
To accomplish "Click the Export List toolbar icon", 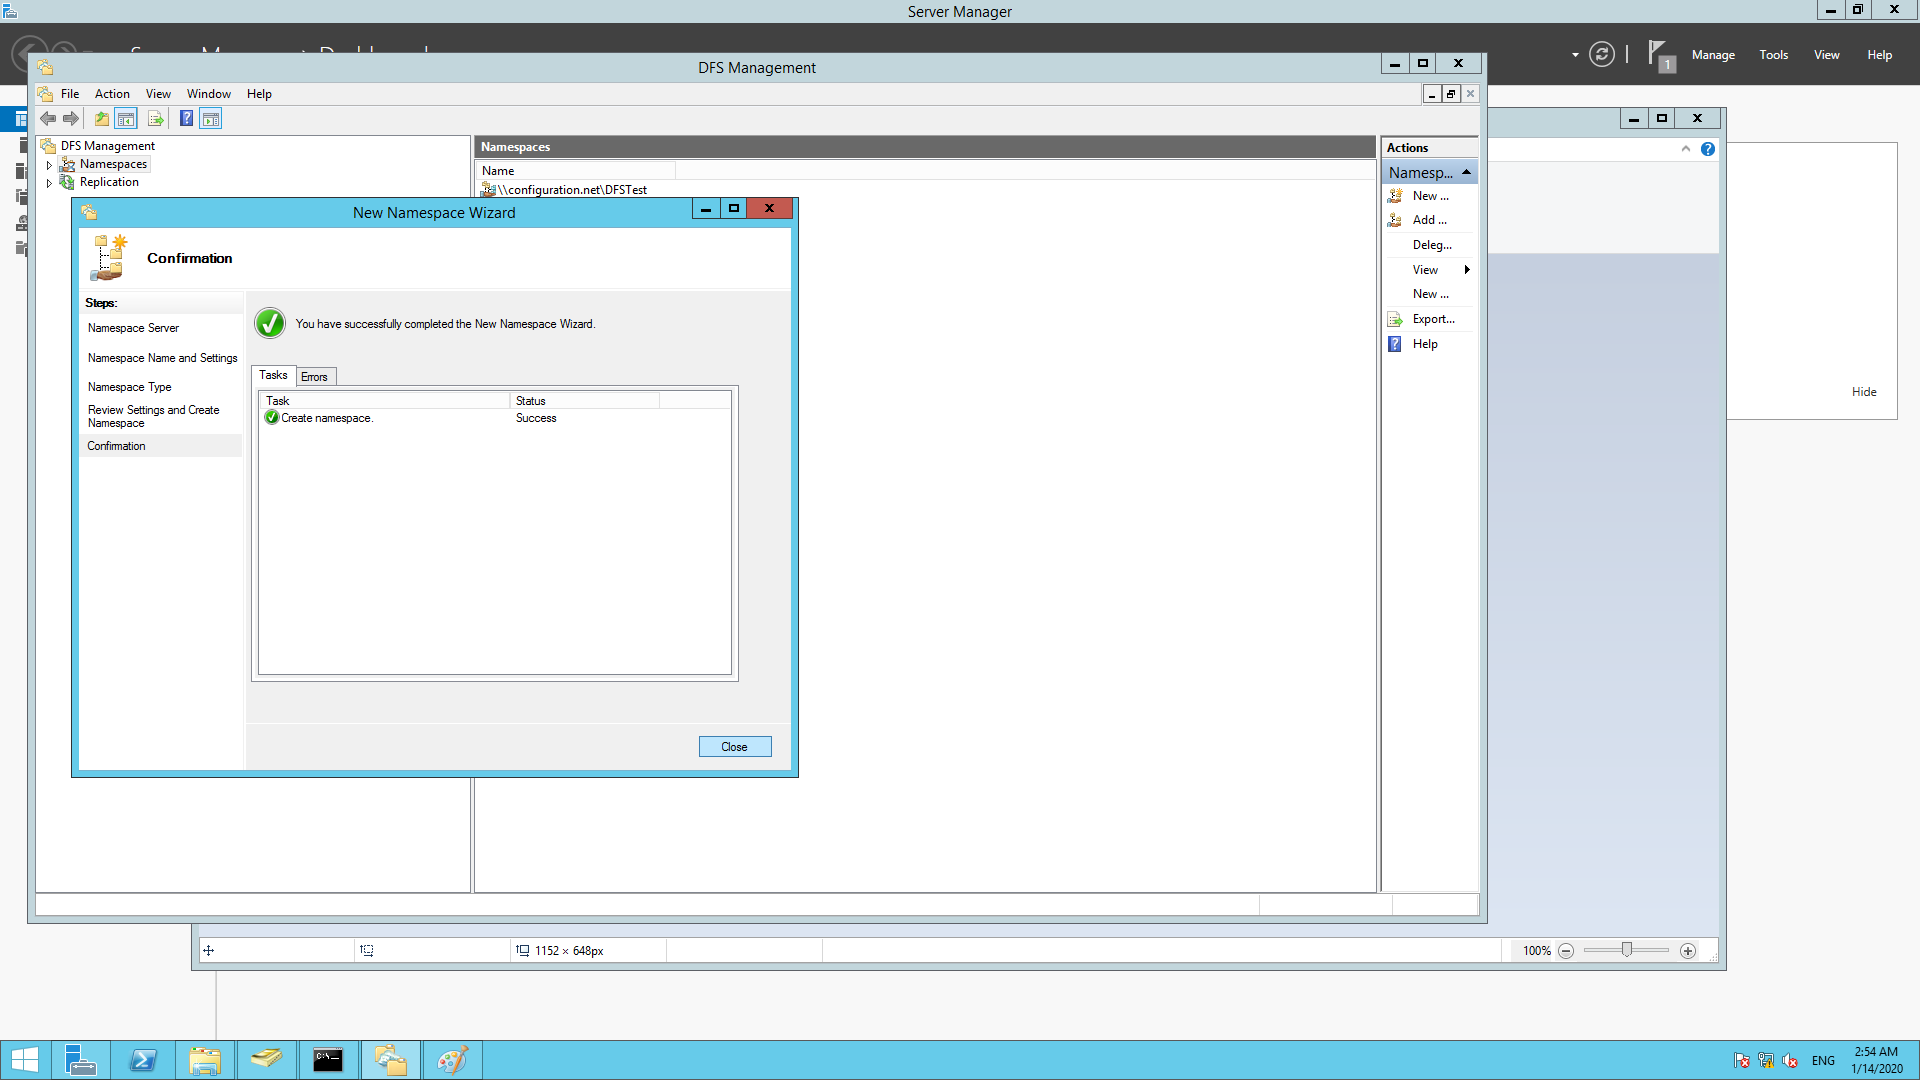I will pyautogui.click(x=156, y=118).
